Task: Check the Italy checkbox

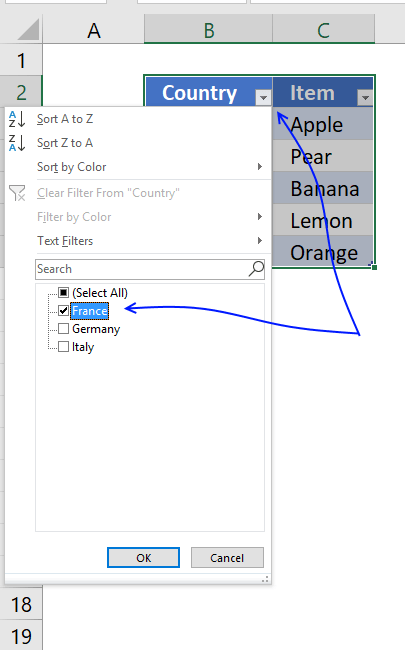Action: coord(63,347)
